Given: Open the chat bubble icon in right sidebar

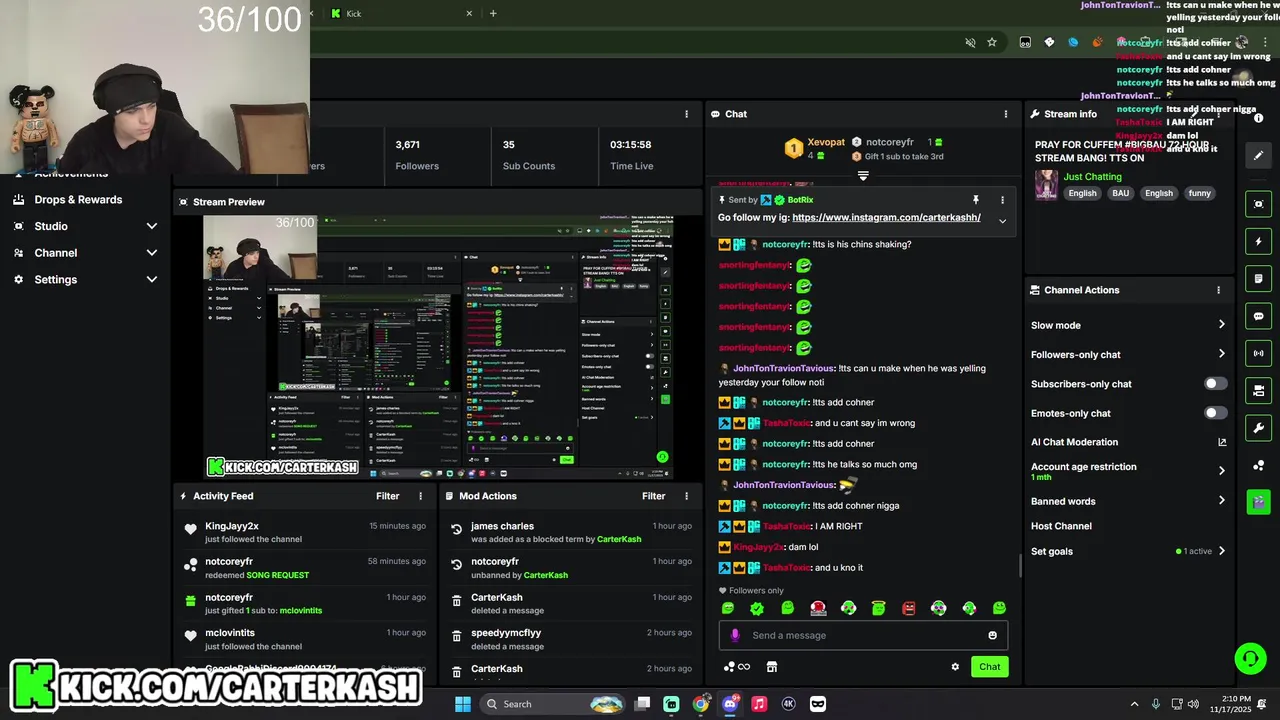Looking at the screenshot, I should [1258, 316].
